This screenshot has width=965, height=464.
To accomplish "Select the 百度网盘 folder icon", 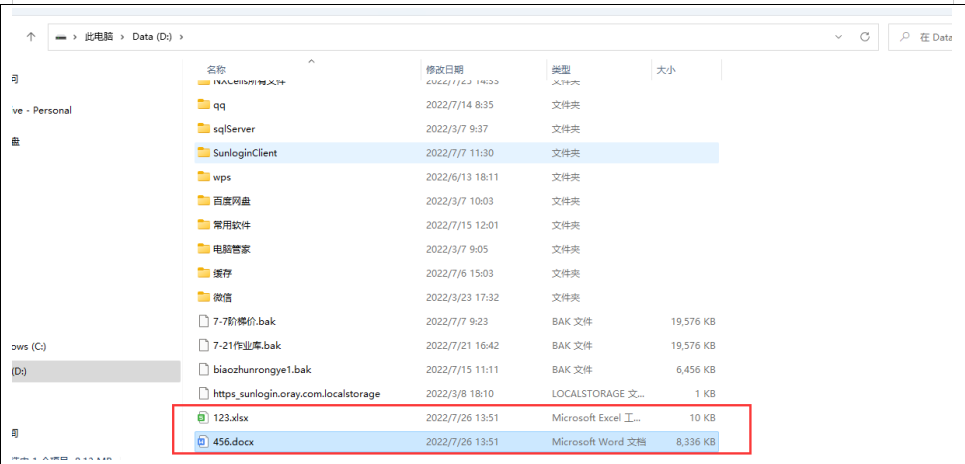I will coord(203,201).
